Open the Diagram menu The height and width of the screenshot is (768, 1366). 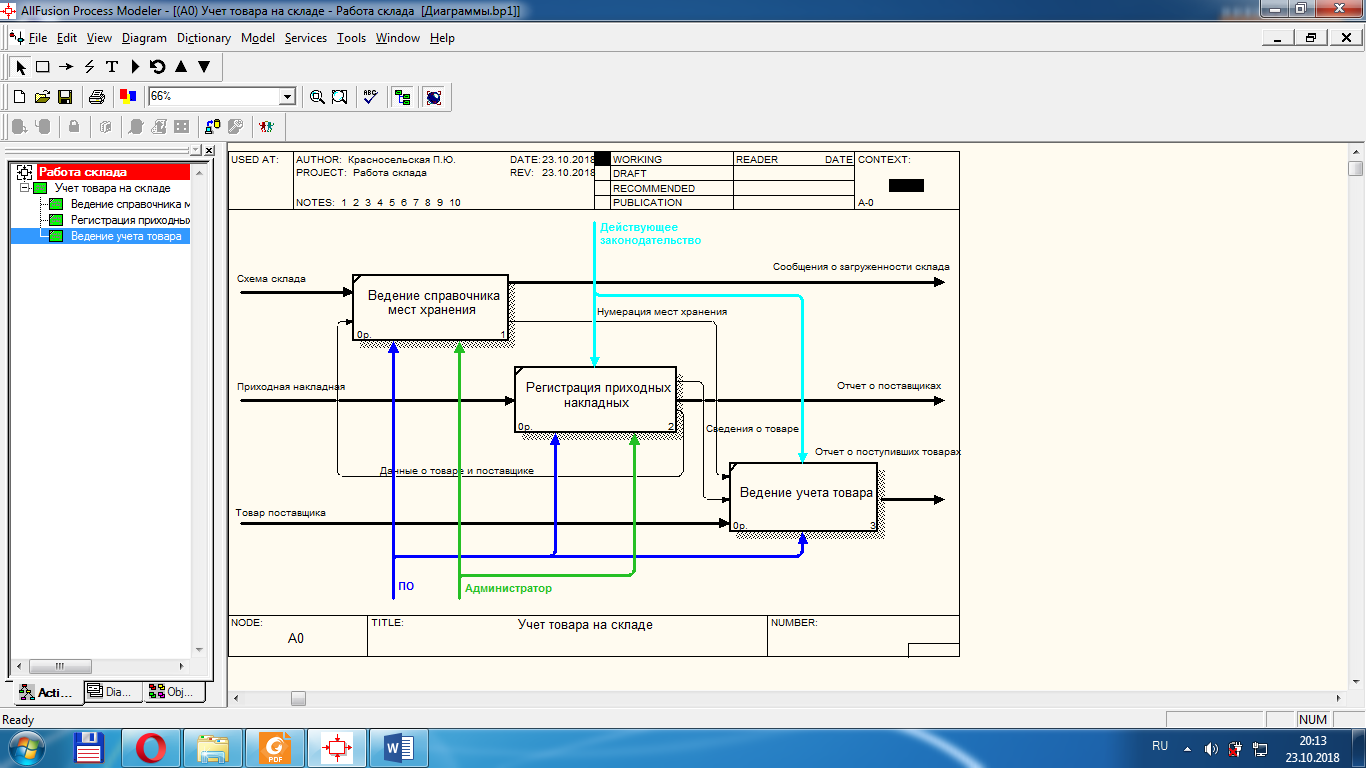pyautogui.click(x=144, y=38)
